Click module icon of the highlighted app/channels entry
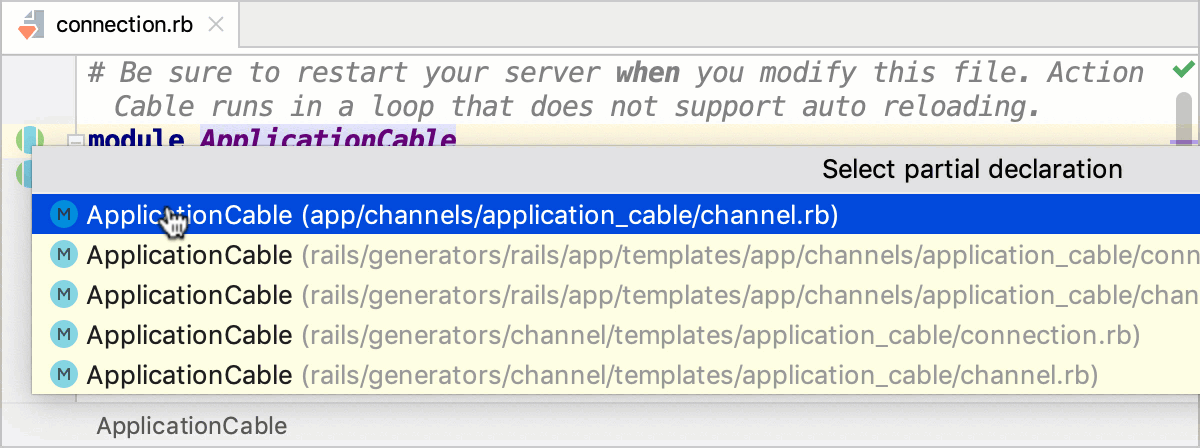The image size is (1200, 448). [x=65, y=214]
